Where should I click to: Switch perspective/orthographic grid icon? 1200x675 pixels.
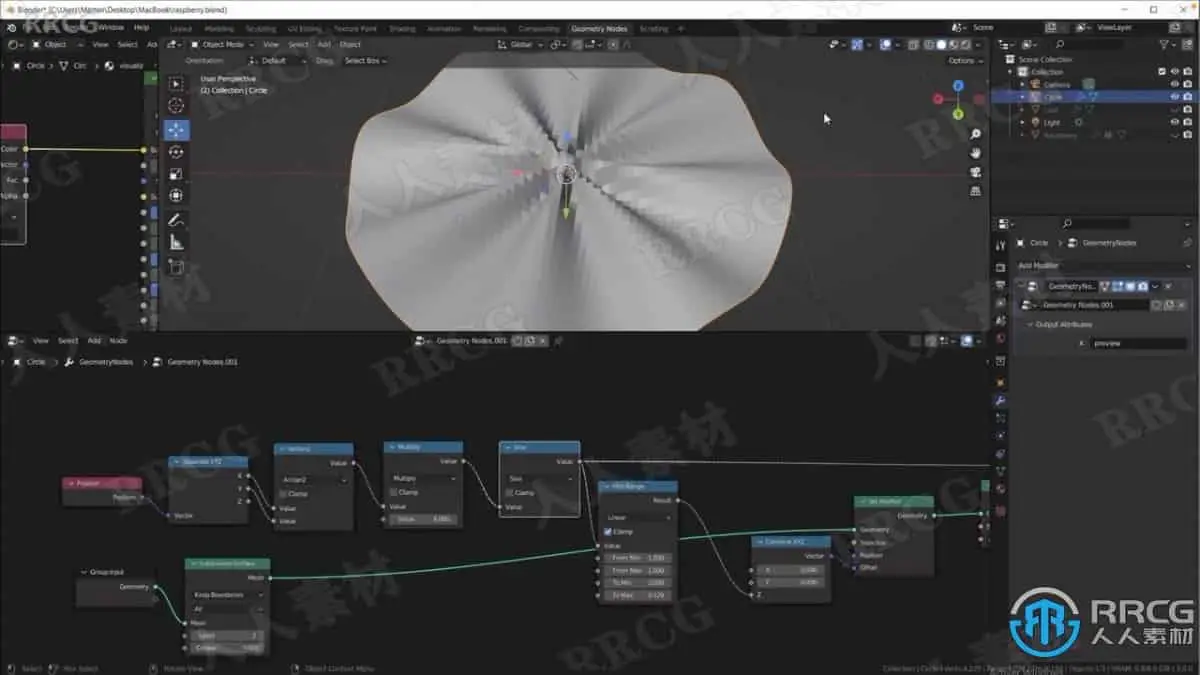tap(975, 191)
